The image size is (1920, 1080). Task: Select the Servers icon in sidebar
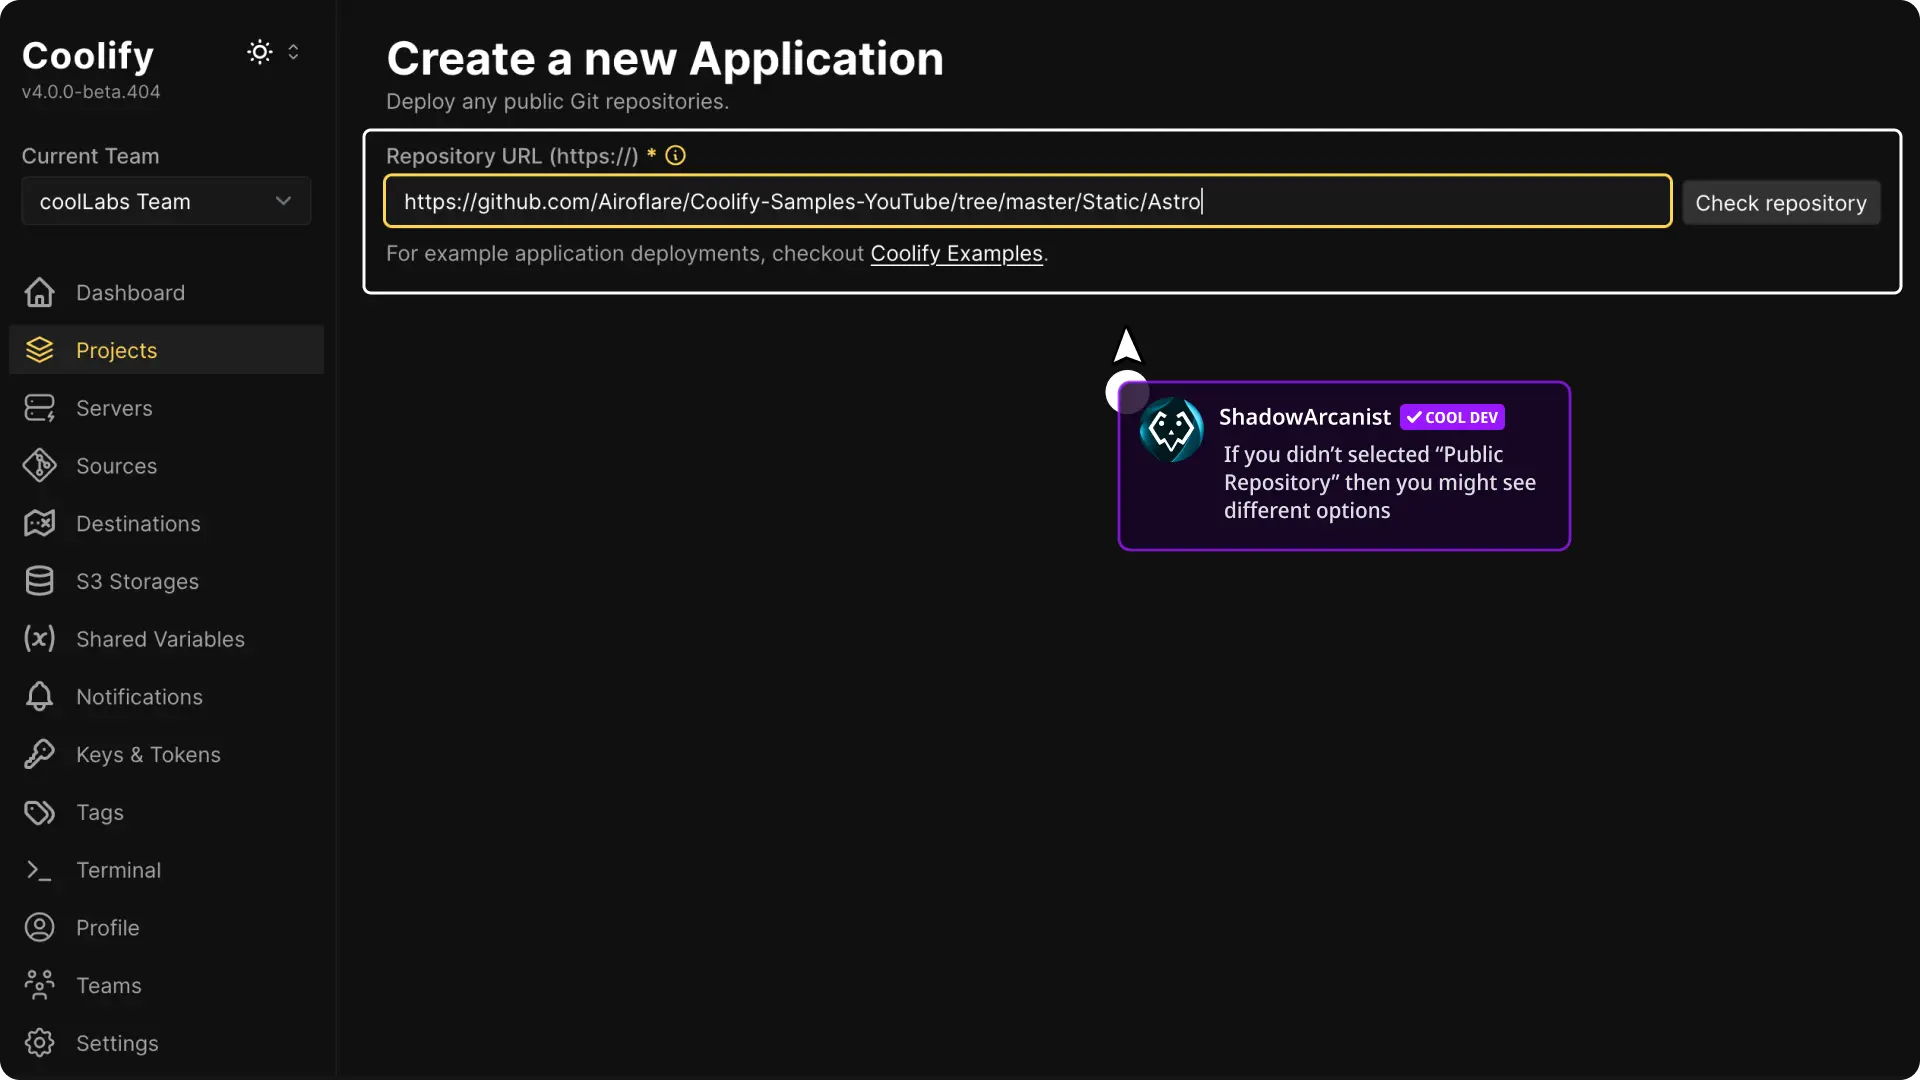tap(38, 407)
